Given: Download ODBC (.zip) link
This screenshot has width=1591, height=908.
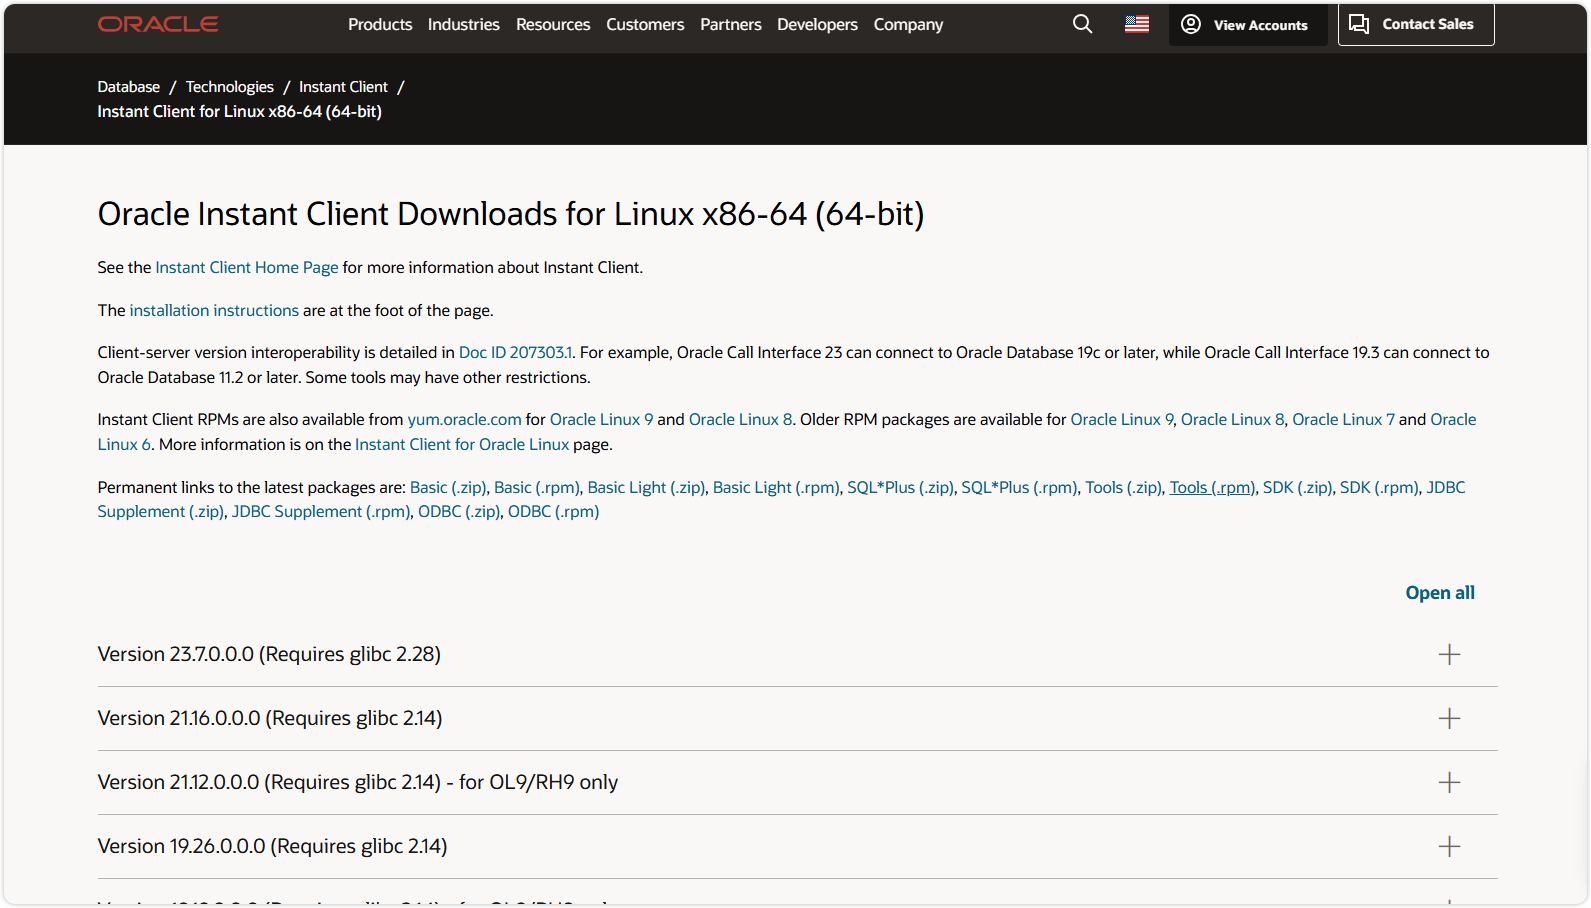Looking at the screenshot, I should click(x=459, y=511).
